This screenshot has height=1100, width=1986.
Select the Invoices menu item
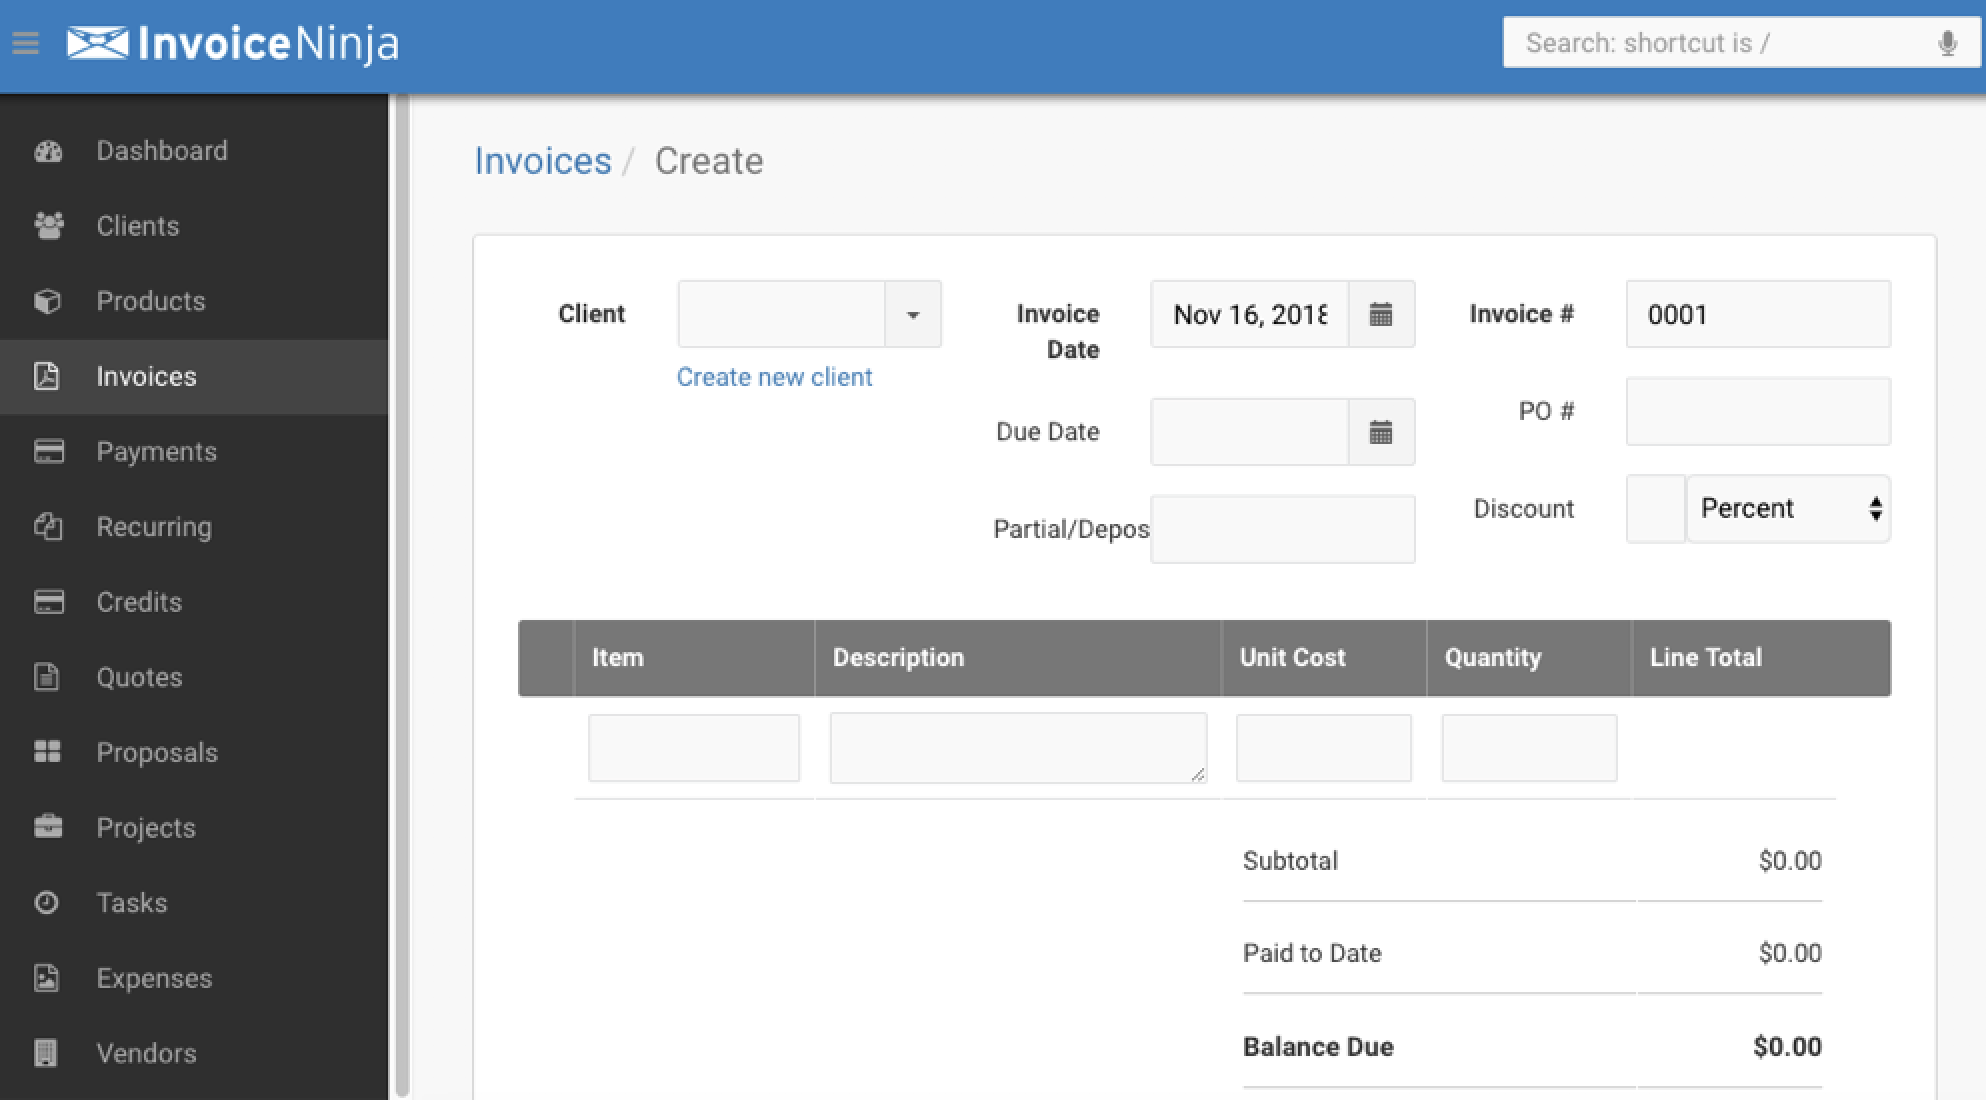[146, 375]
